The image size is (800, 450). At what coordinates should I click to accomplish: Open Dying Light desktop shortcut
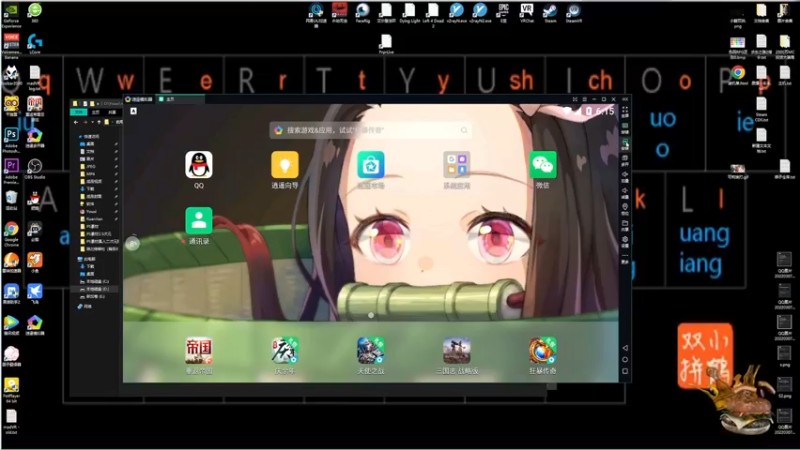click(410, 13)
